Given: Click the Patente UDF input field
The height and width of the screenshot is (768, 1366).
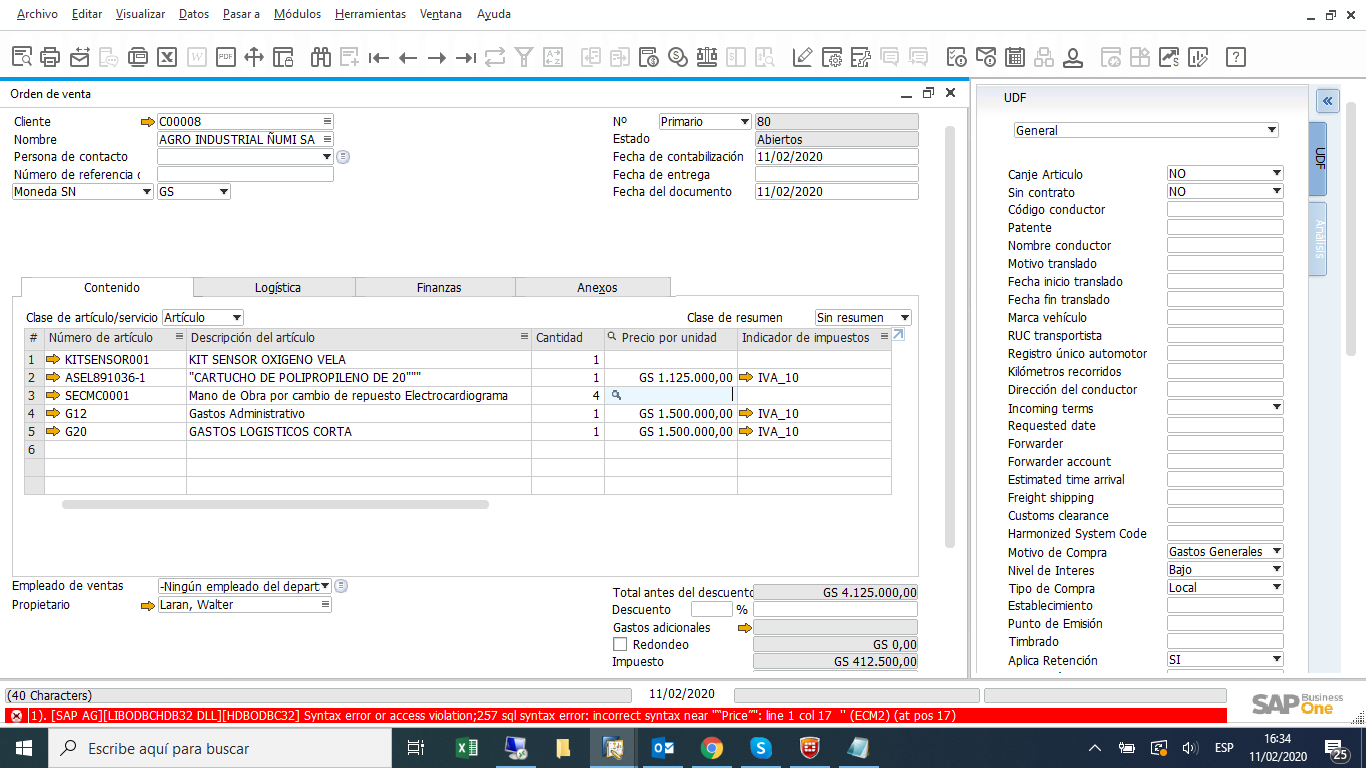Looking at the screenshot, I should pos(1225,228).
